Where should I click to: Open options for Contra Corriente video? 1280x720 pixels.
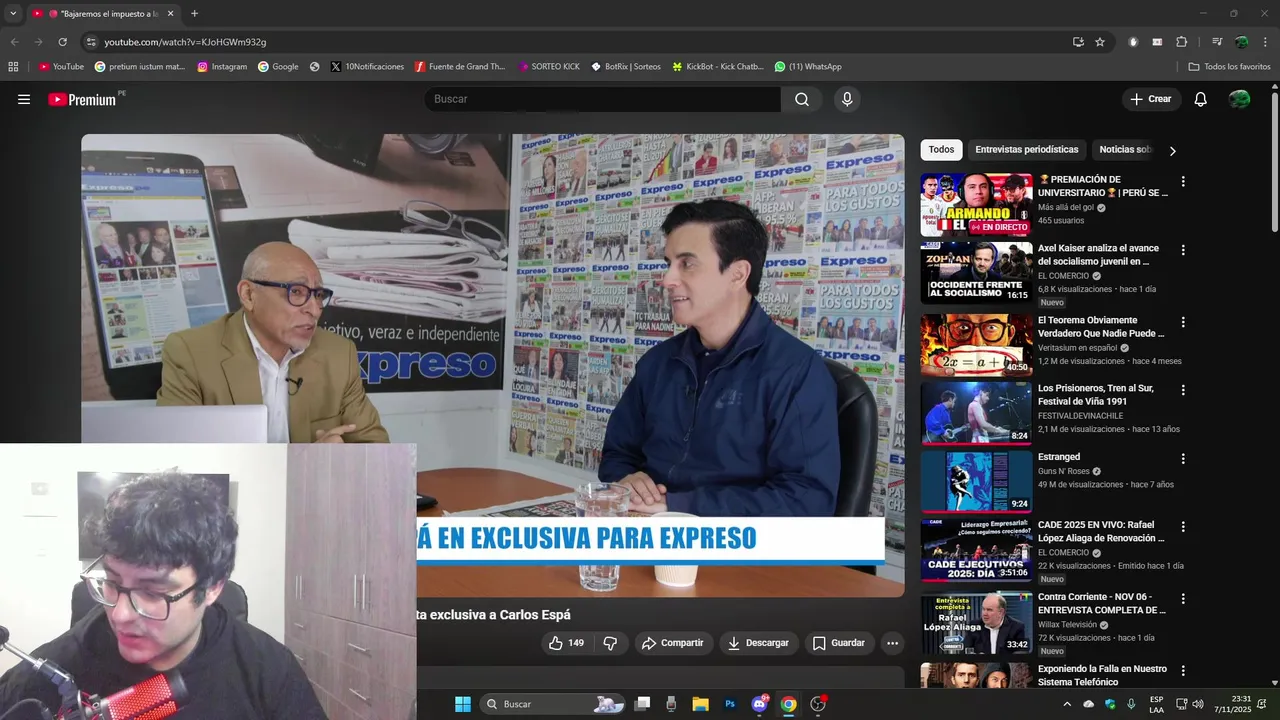coord(1183,598)
